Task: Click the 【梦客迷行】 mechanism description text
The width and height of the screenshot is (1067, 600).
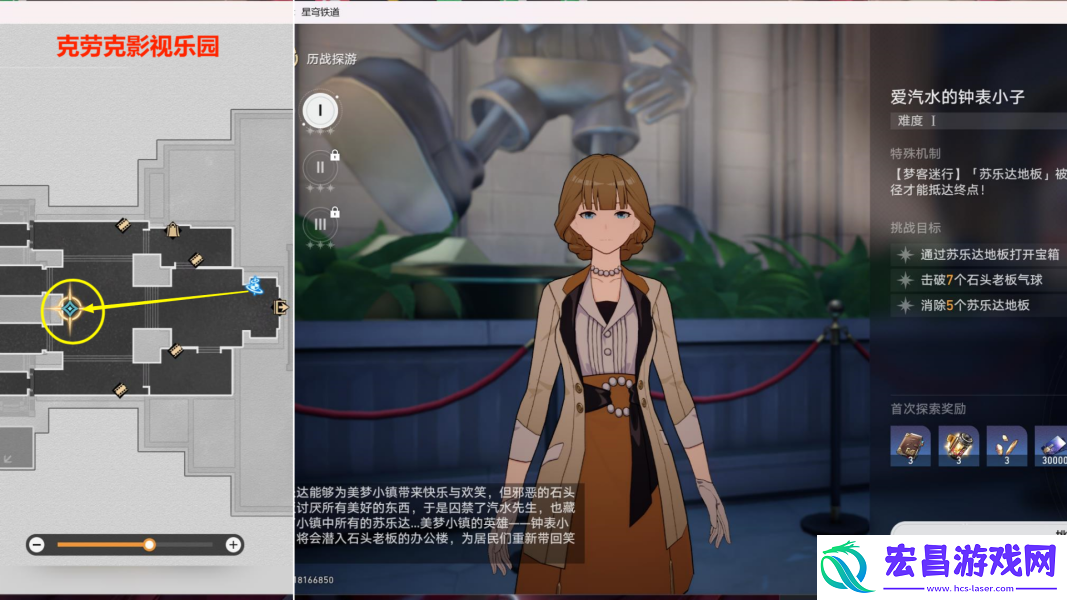Action: (x=979, y=182)
